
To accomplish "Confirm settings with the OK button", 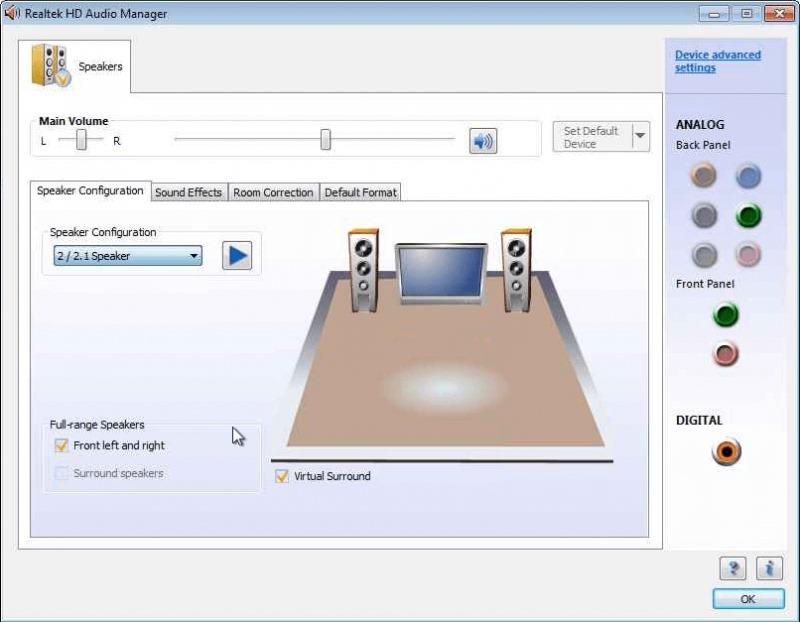I will coord(748,598).
